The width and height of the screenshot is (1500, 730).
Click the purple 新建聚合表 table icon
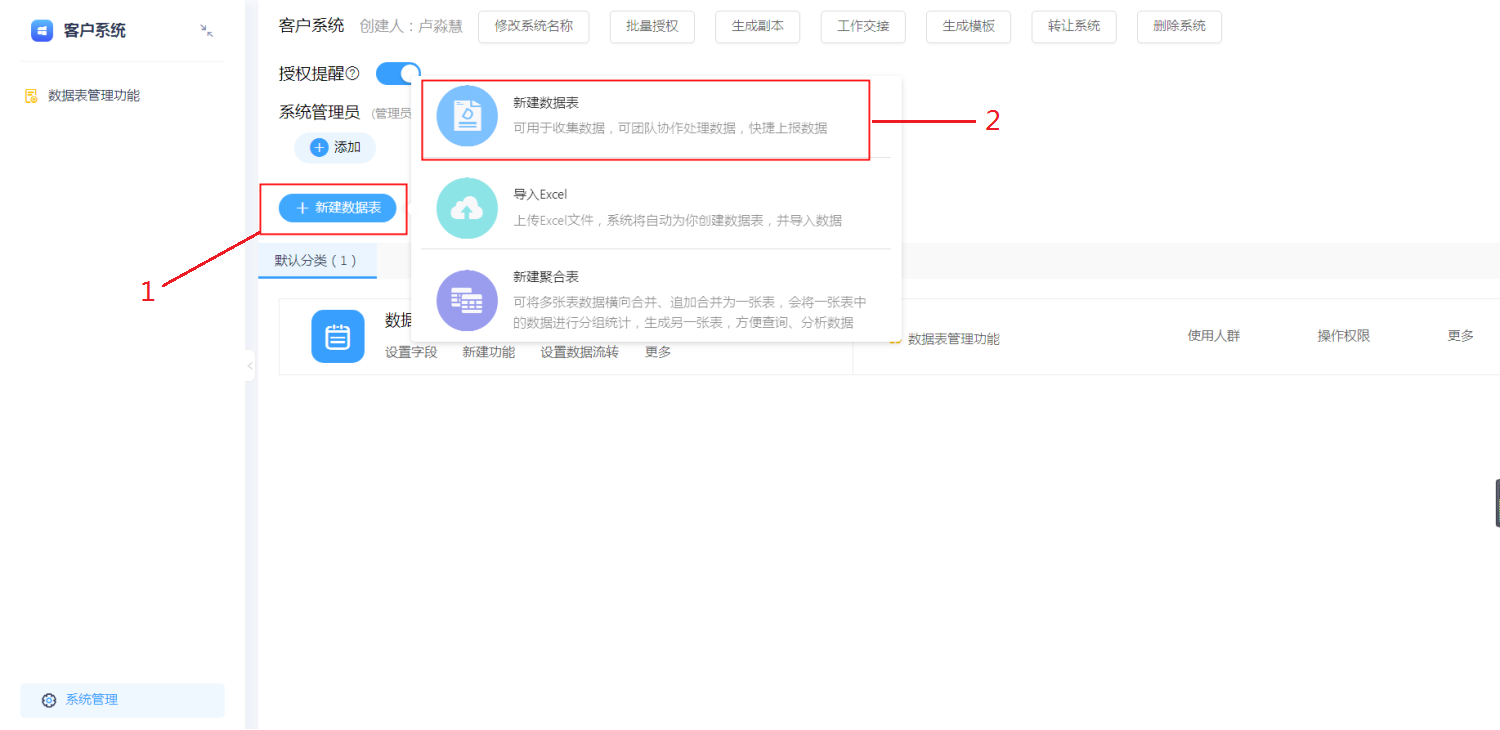click(467, 300)
